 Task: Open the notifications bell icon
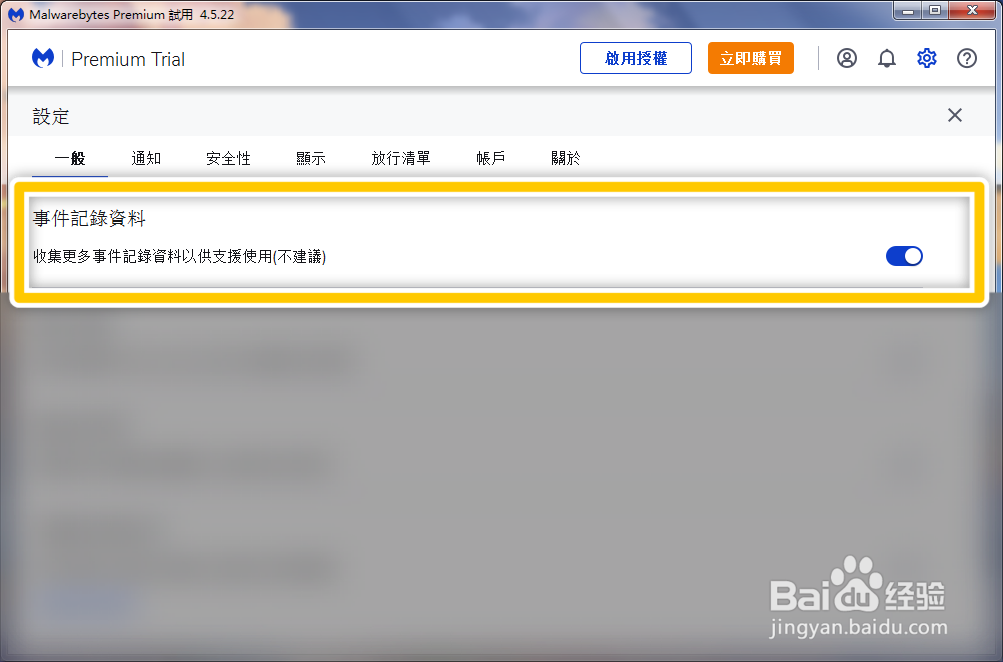click(887, 58)
